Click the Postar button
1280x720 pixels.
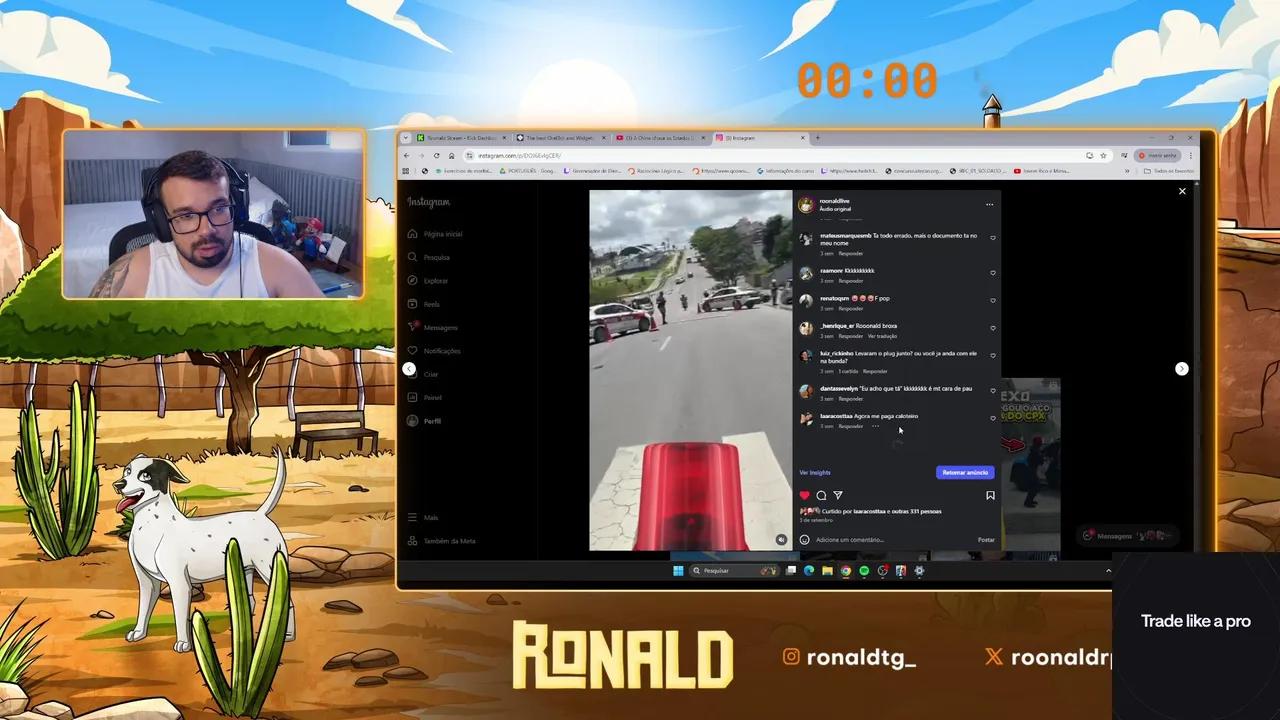click(986, 540)
